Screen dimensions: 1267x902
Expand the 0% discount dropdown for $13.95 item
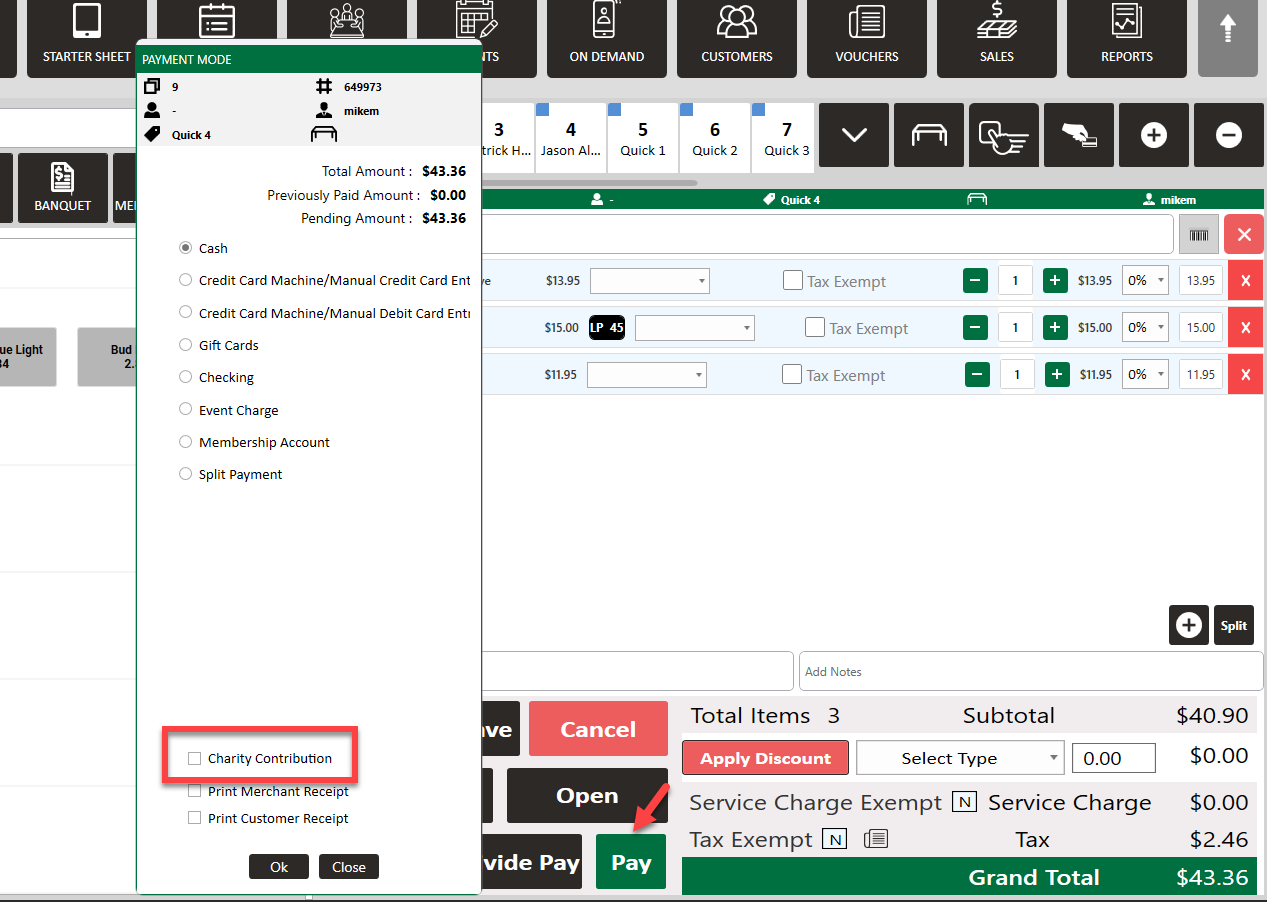pos(1145,281)
